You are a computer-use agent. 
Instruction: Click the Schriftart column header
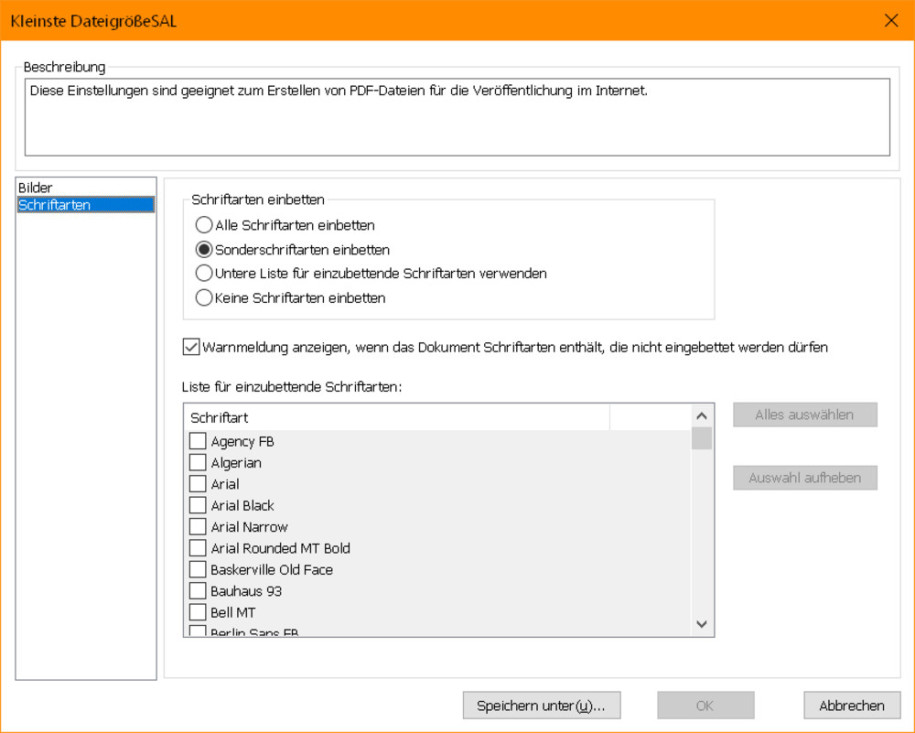click(x=397, y=417)
